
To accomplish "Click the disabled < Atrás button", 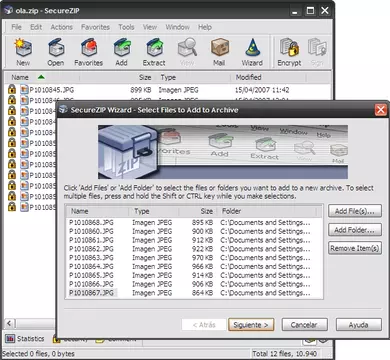I will click(204, 325).
